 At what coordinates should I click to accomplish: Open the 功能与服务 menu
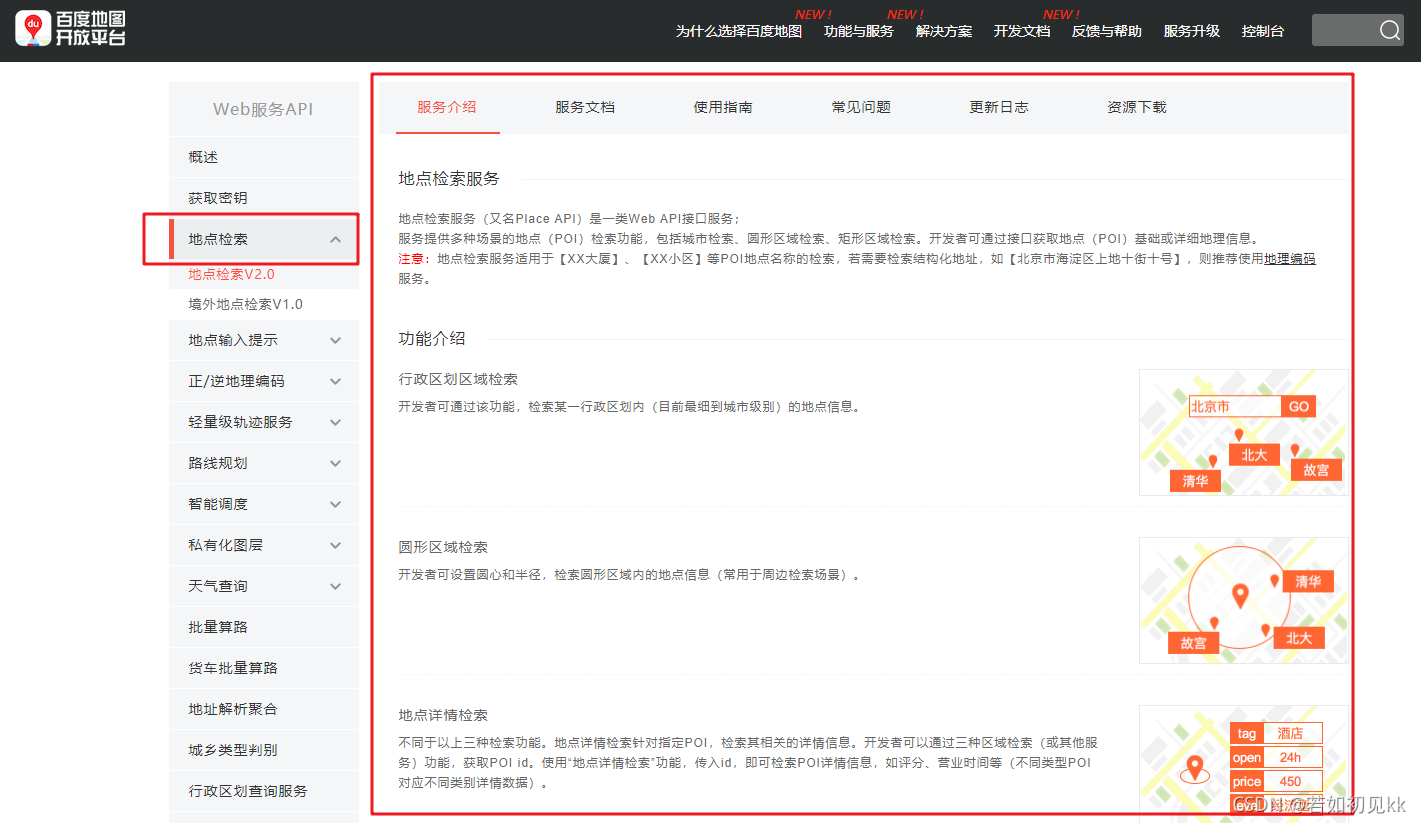tap(859, 31)
